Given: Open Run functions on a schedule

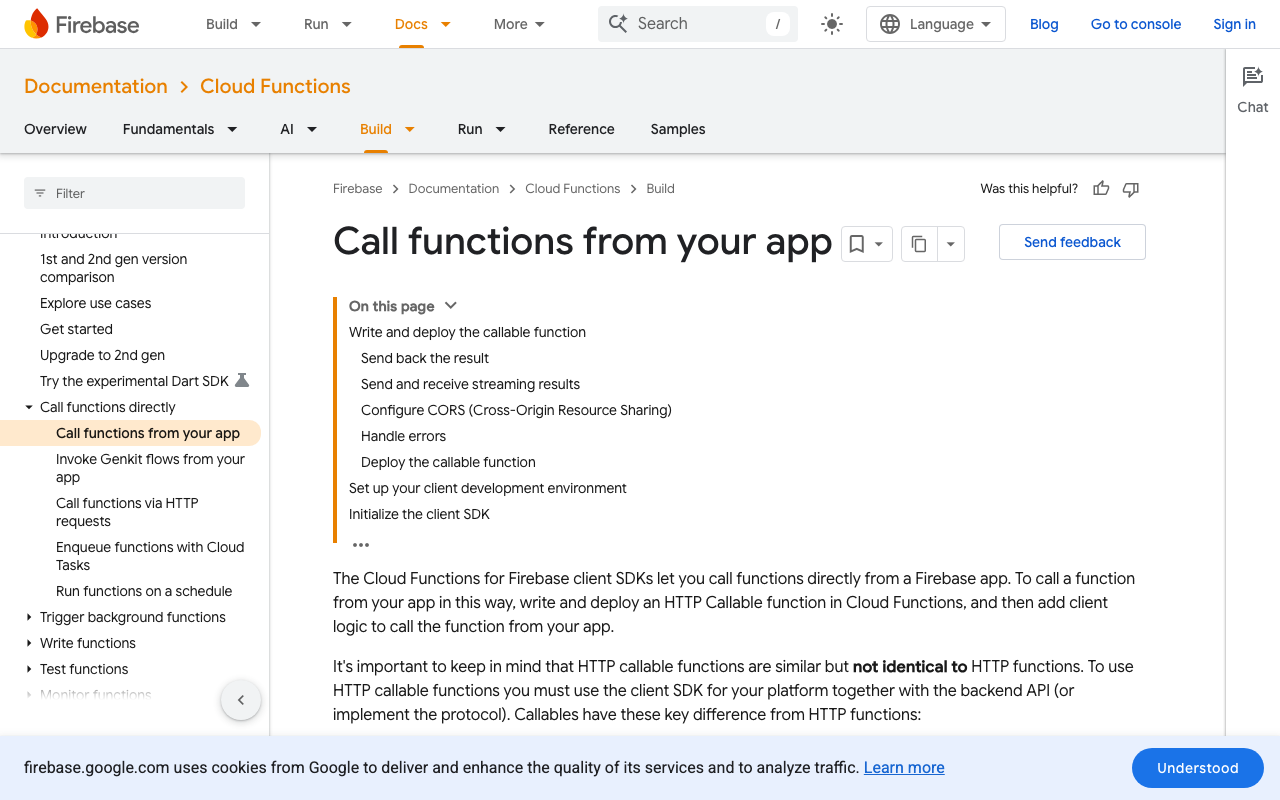Looking at the screenshot, I should point(144,591).
